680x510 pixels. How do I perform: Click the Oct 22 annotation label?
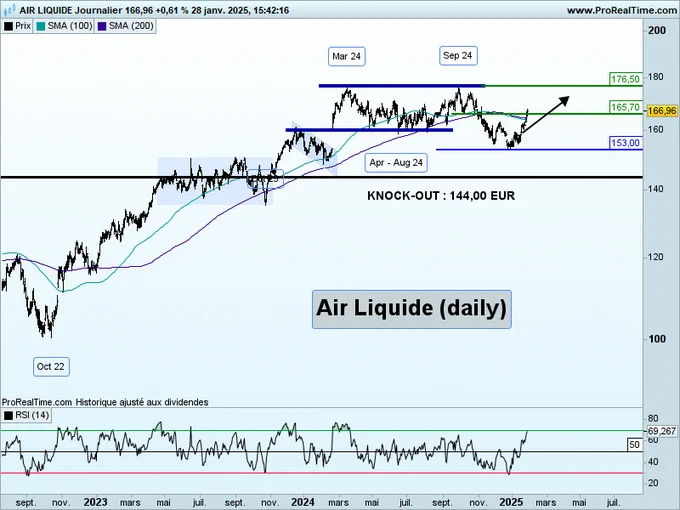51,367
